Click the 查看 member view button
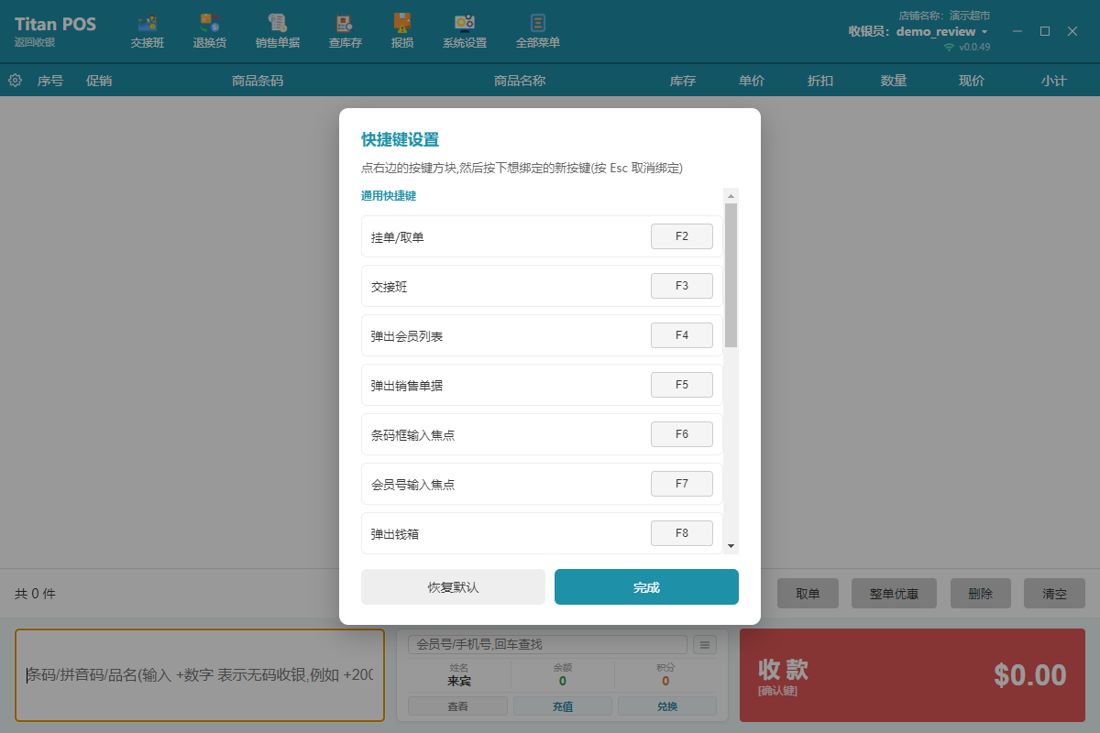The height and width of the screenshot is (733, 1100). coord(457,706)
